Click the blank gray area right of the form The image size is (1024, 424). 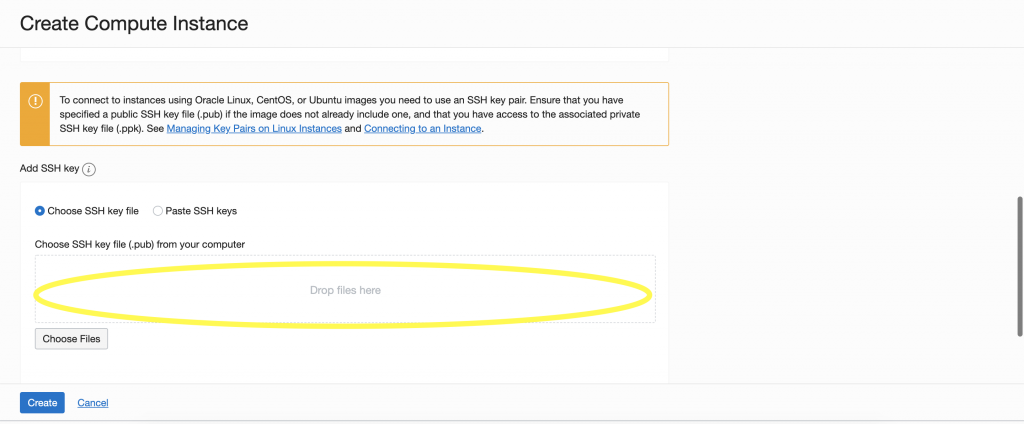(x=841, y=216)
